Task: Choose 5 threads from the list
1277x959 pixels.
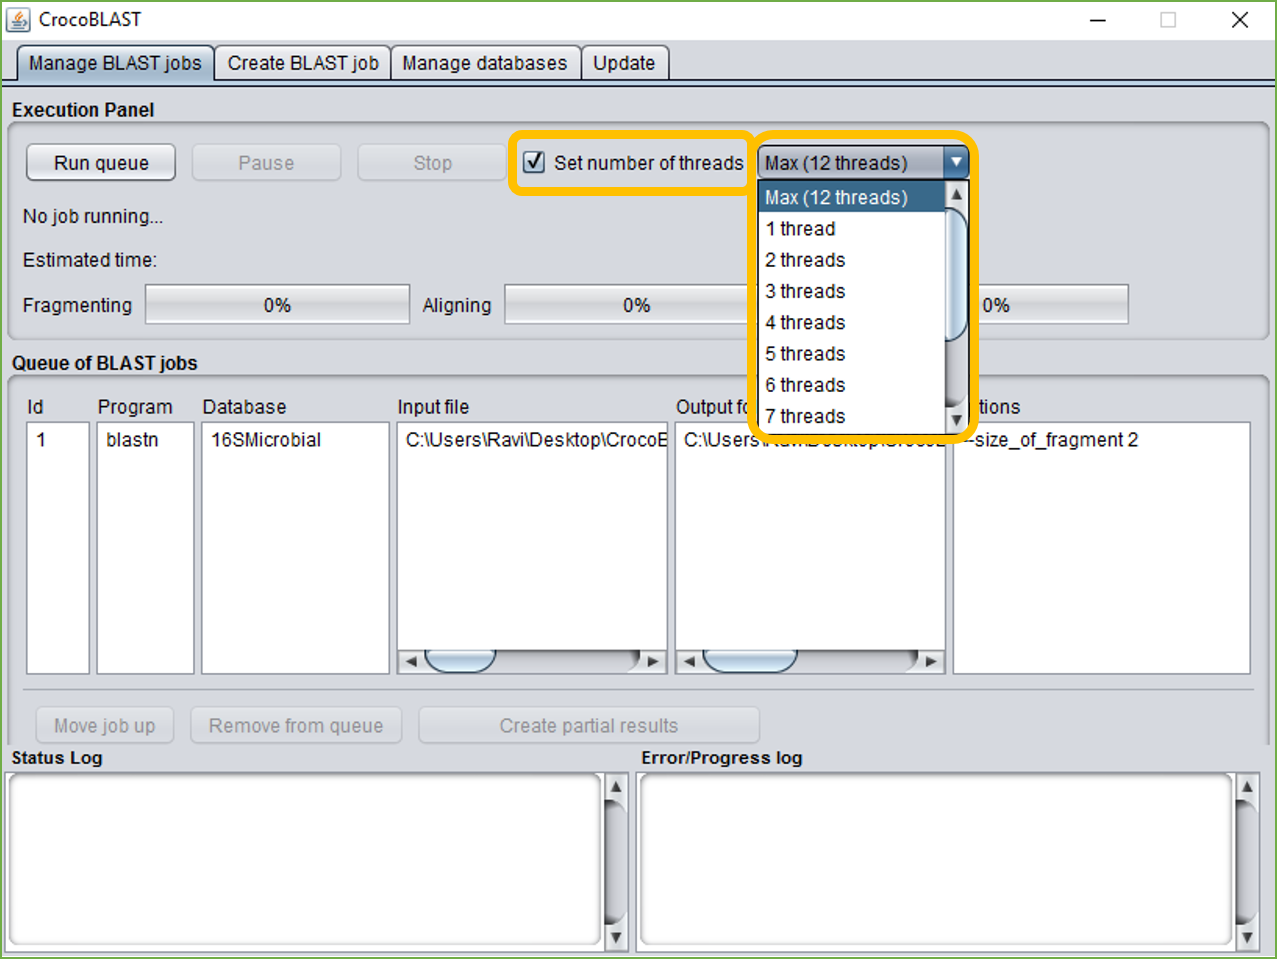Action: (851, 354)
